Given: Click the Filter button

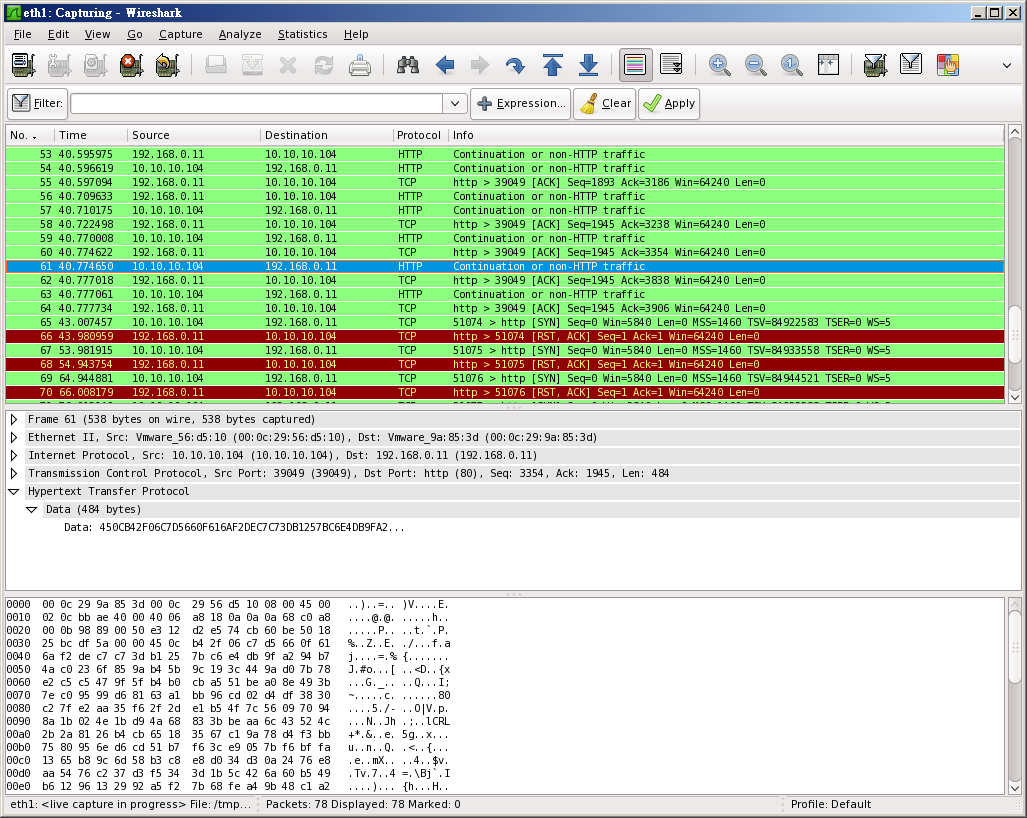Looking at the screenshot, I should point(37,103).
